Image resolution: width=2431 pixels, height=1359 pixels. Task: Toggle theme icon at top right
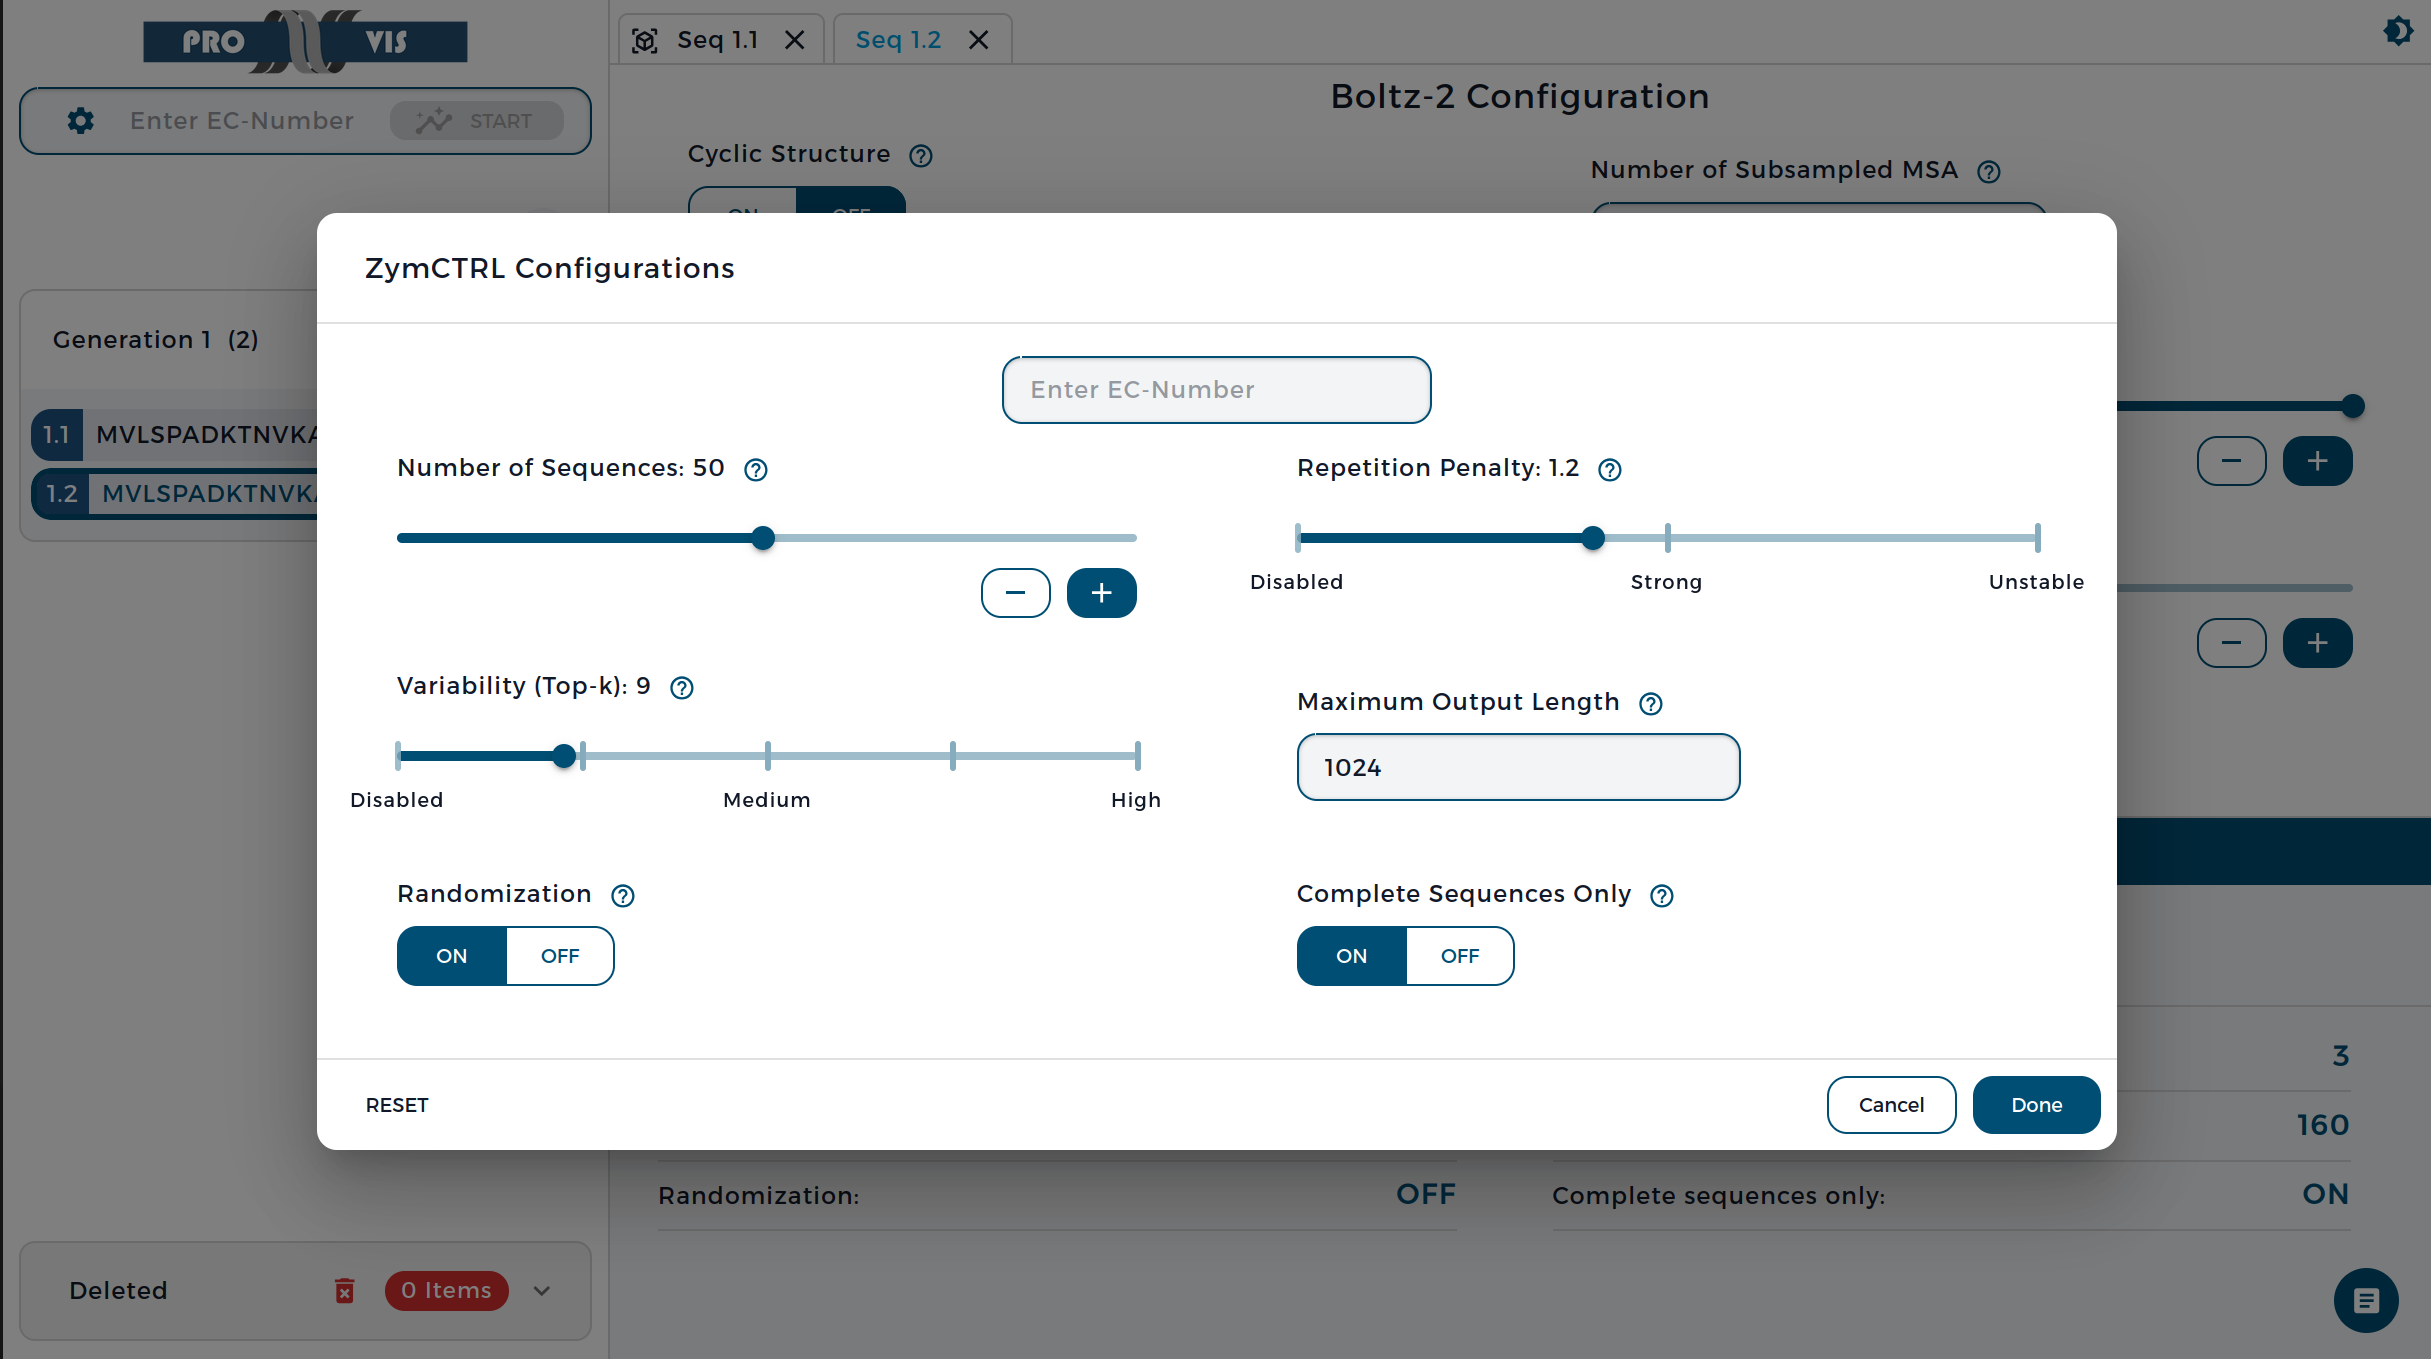point(2398,31)
